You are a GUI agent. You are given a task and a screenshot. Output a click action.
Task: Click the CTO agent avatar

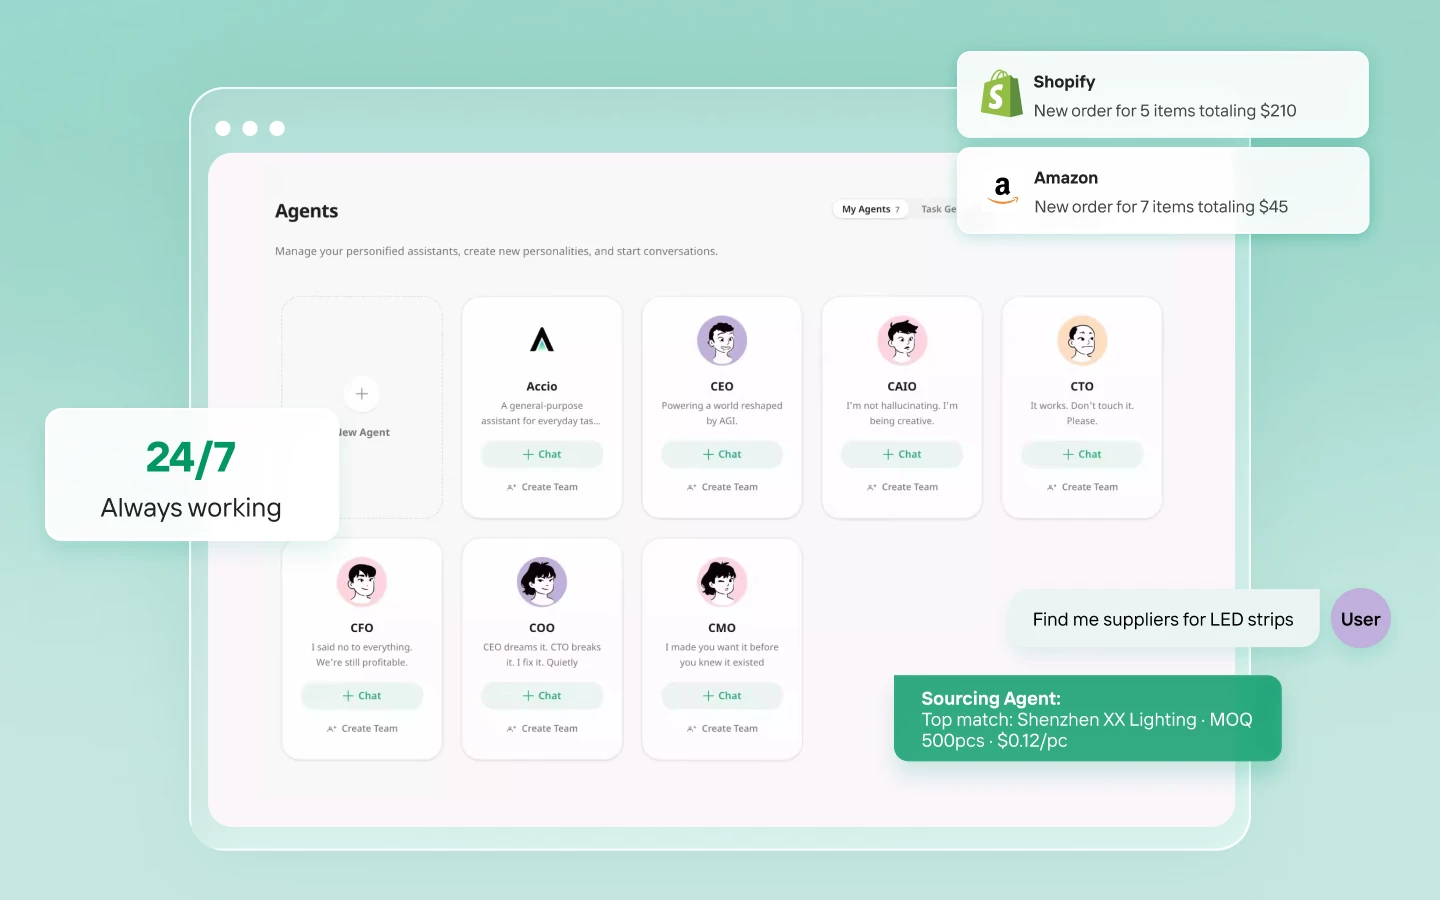(x=1082, y=341)
